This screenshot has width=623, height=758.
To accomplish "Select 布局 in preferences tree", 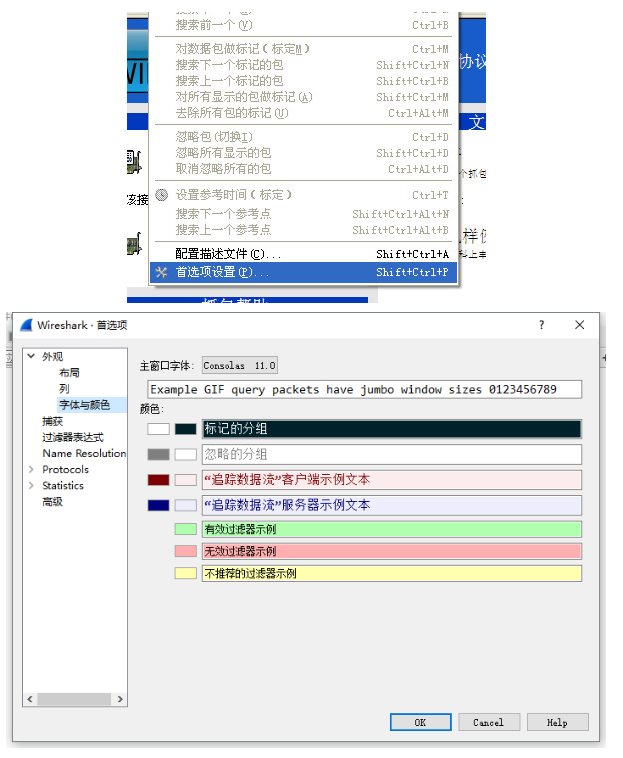I will click(69, 373).
